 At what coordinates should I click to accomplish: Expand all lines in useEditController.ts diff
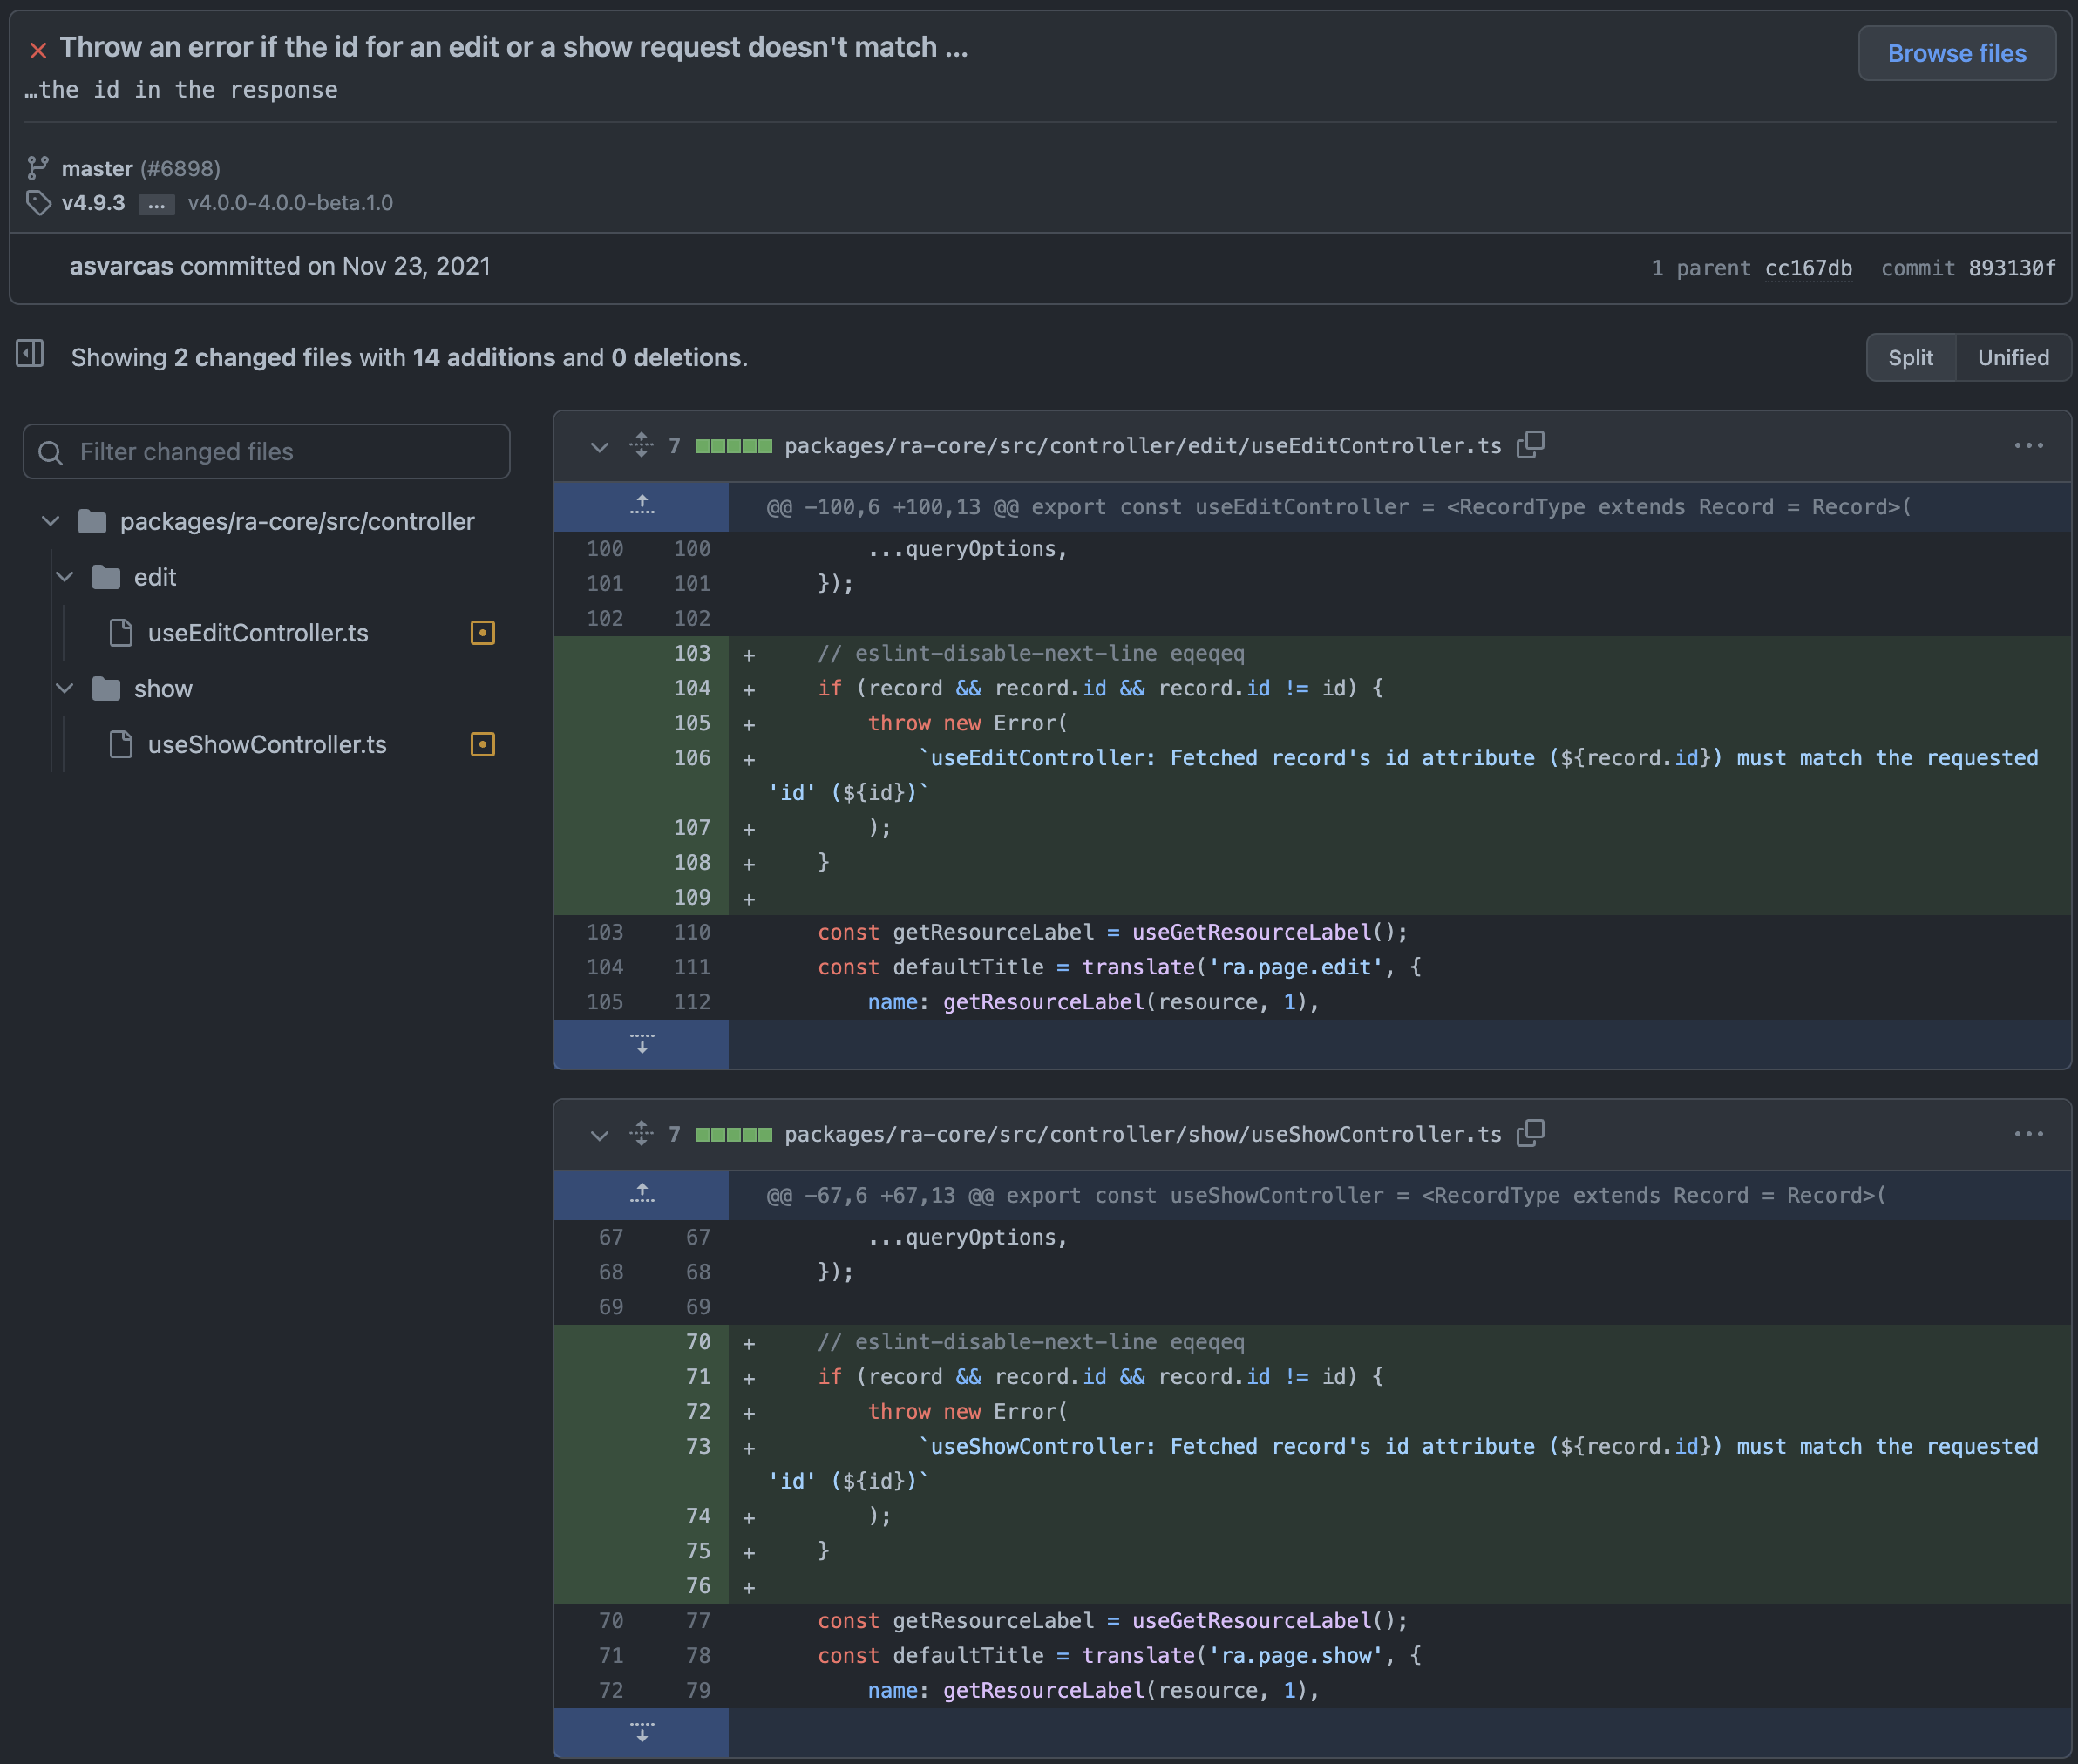642,445
